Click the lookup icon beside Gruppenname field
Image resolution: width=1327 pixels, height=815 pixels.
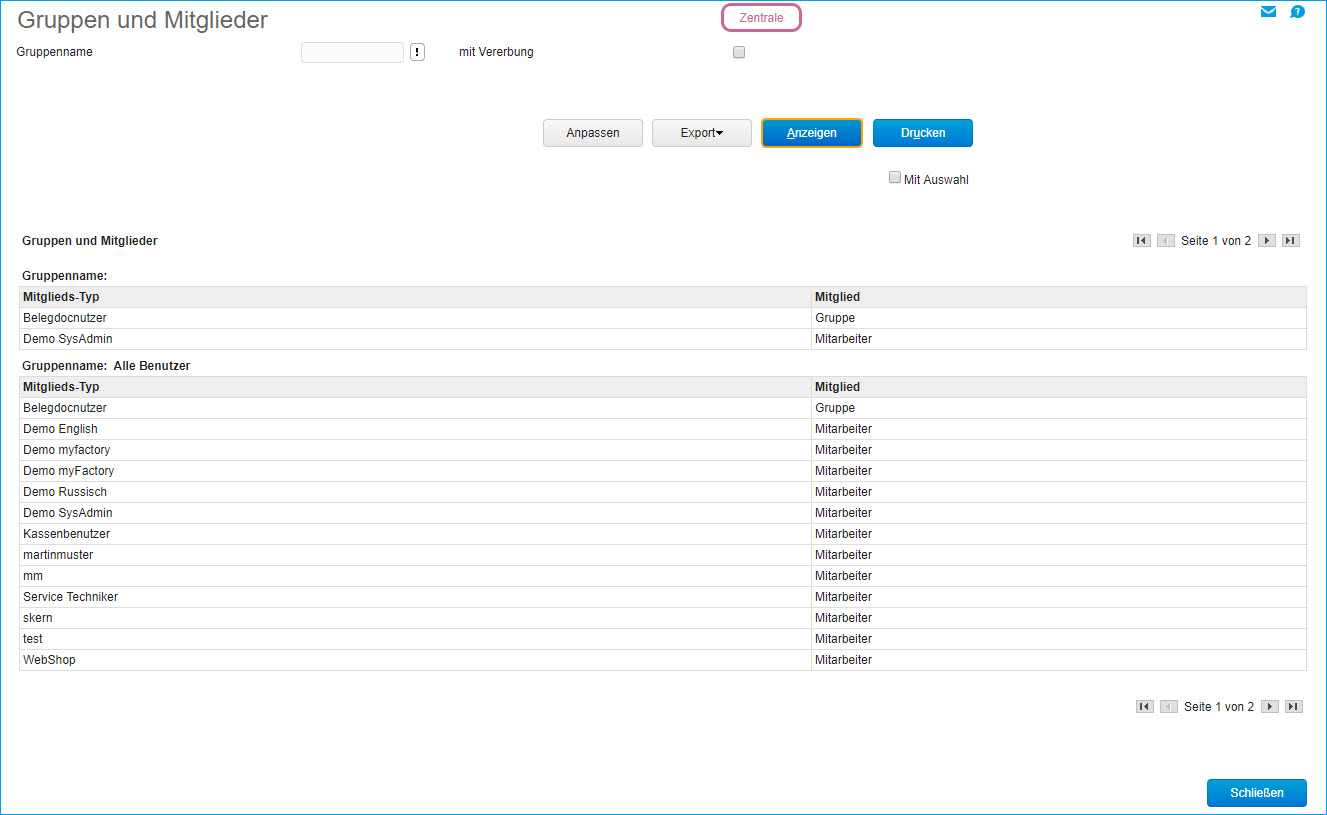[x=417, y=53]
